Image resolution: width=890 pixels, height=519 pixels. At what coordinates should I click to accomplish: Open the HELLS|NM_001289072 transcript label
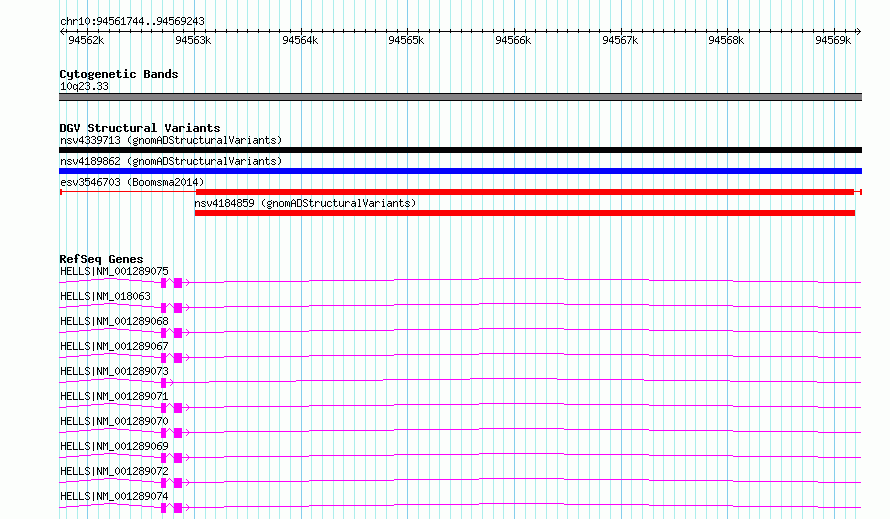point(114,471)
